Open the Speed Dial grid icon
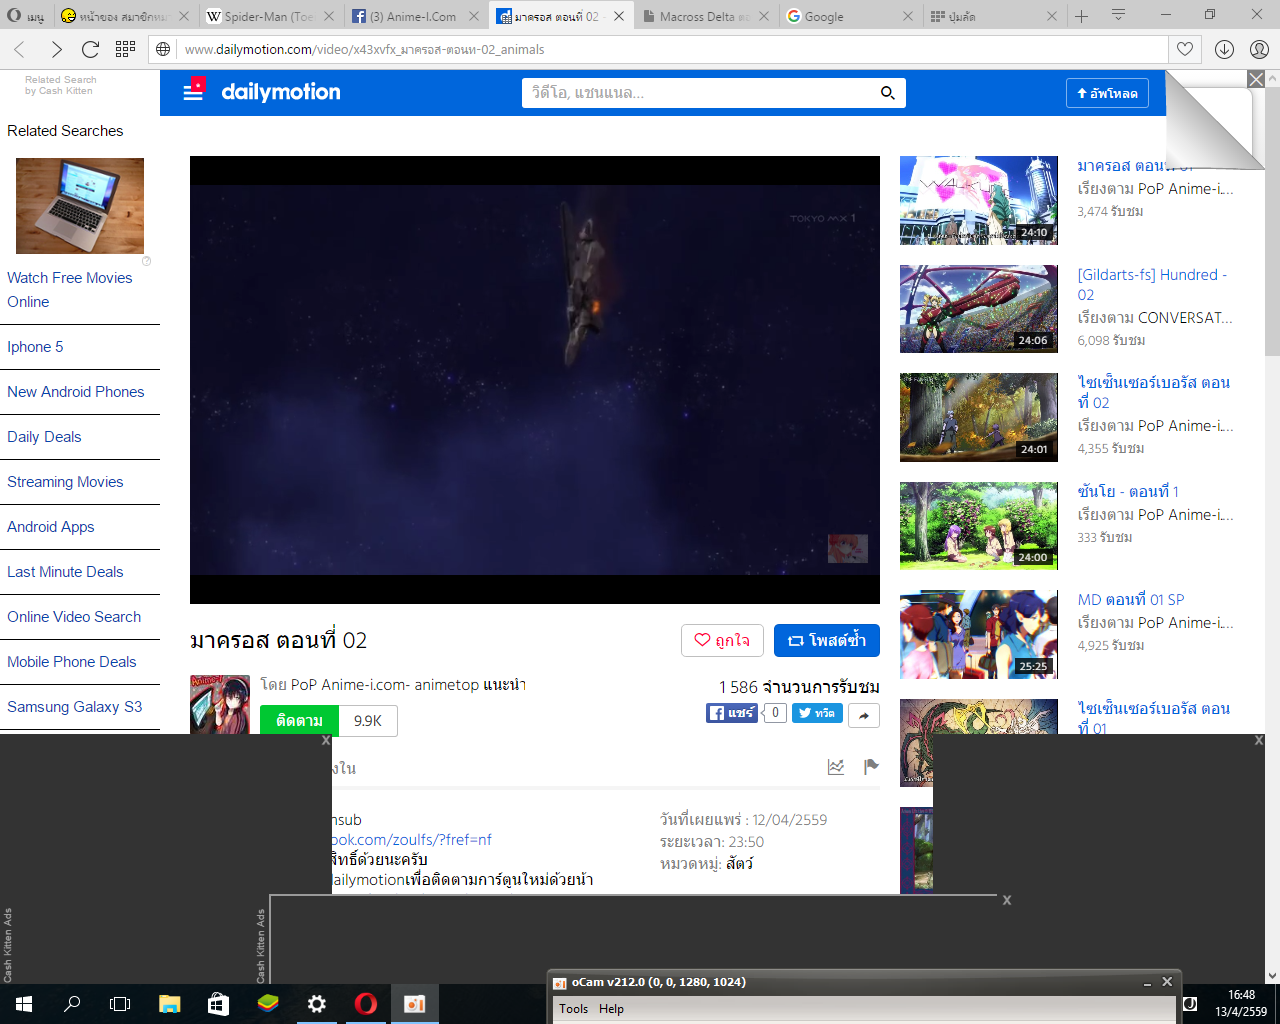Screen dimensions: 1280x1024 [x=125, y=49]
